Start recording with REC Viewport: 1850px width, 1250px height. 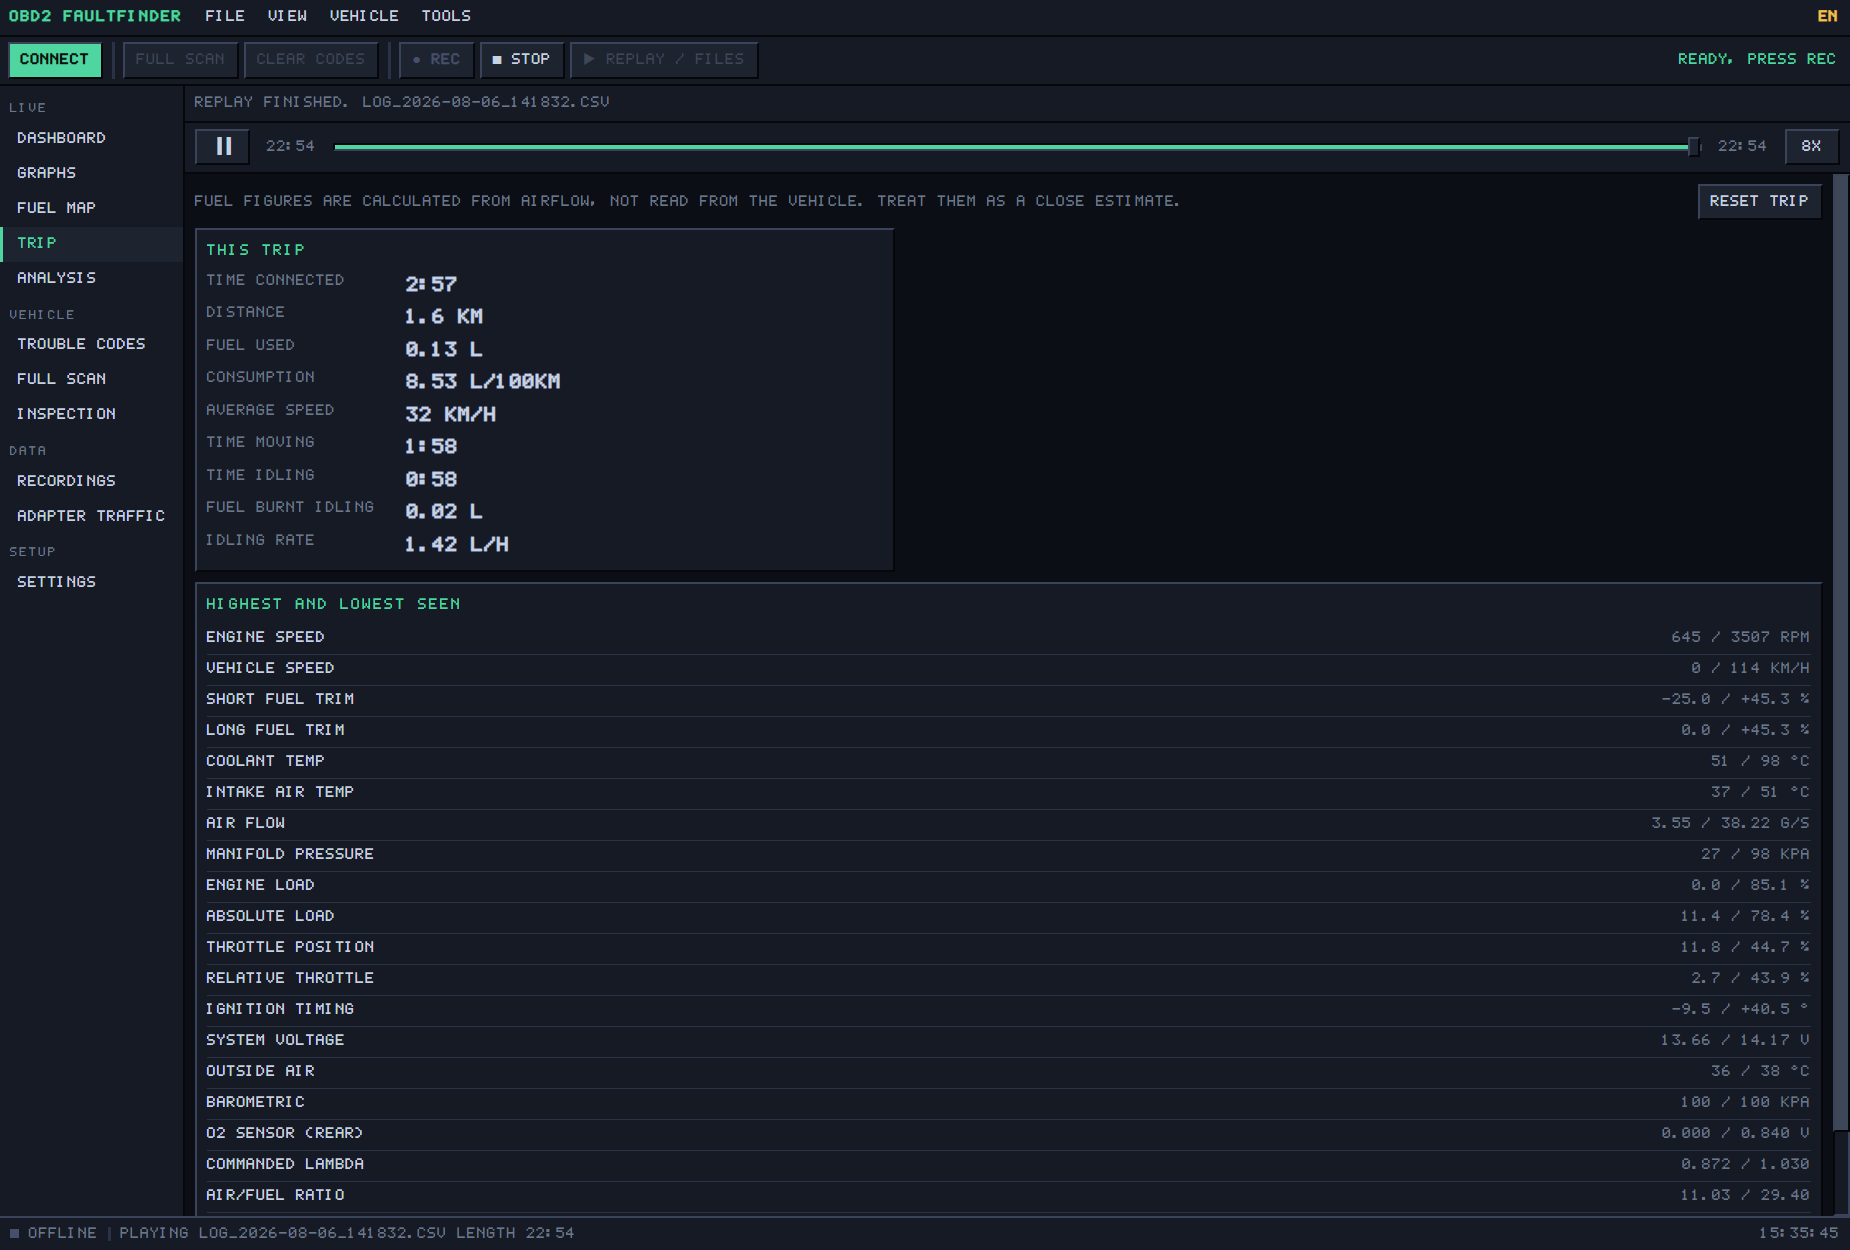coord(437,59)
